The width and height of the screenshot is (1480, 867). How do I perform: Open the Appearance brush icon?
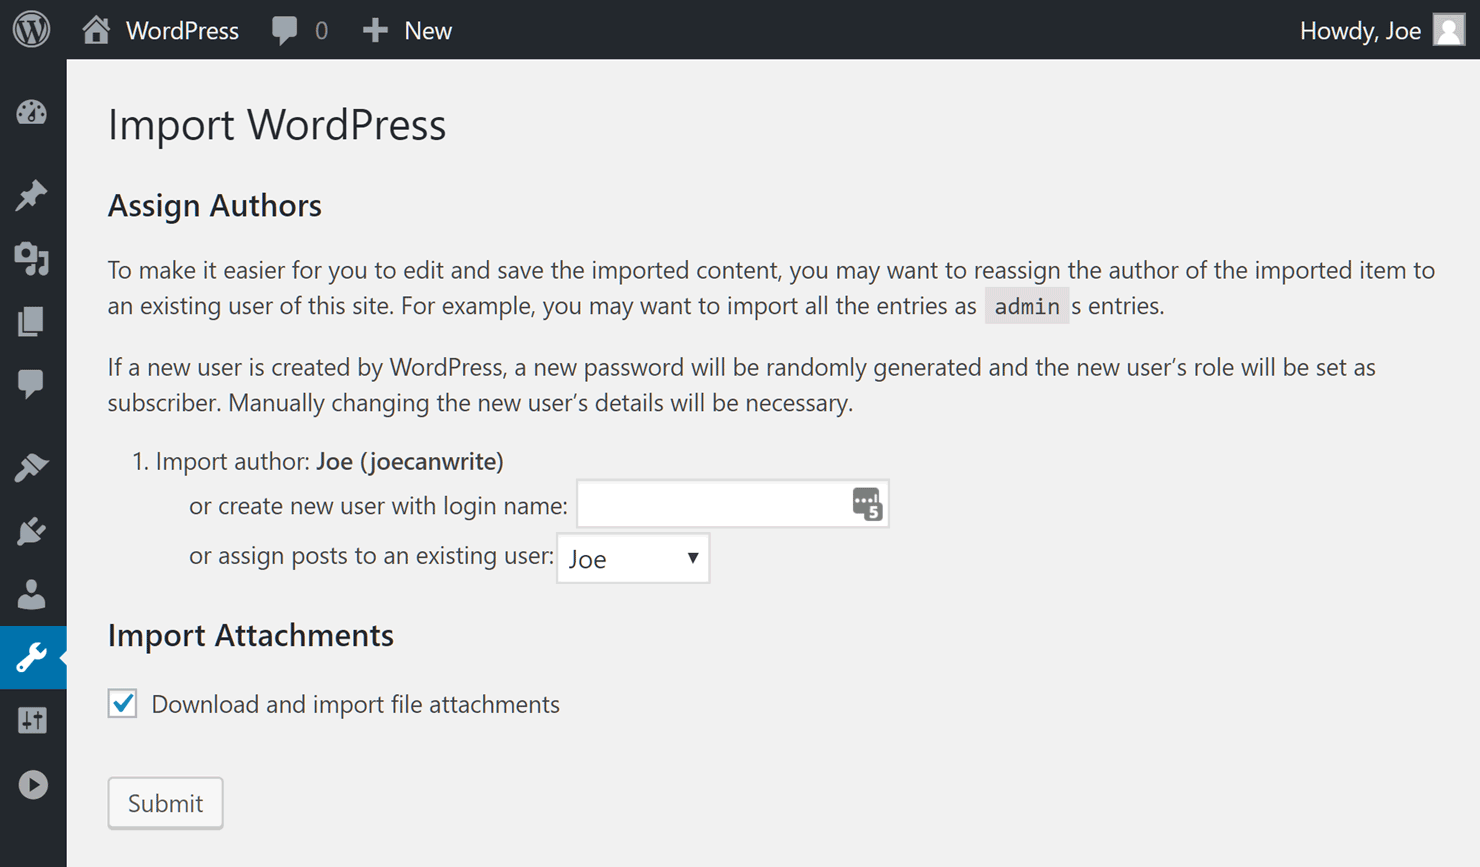coord(32,467)
